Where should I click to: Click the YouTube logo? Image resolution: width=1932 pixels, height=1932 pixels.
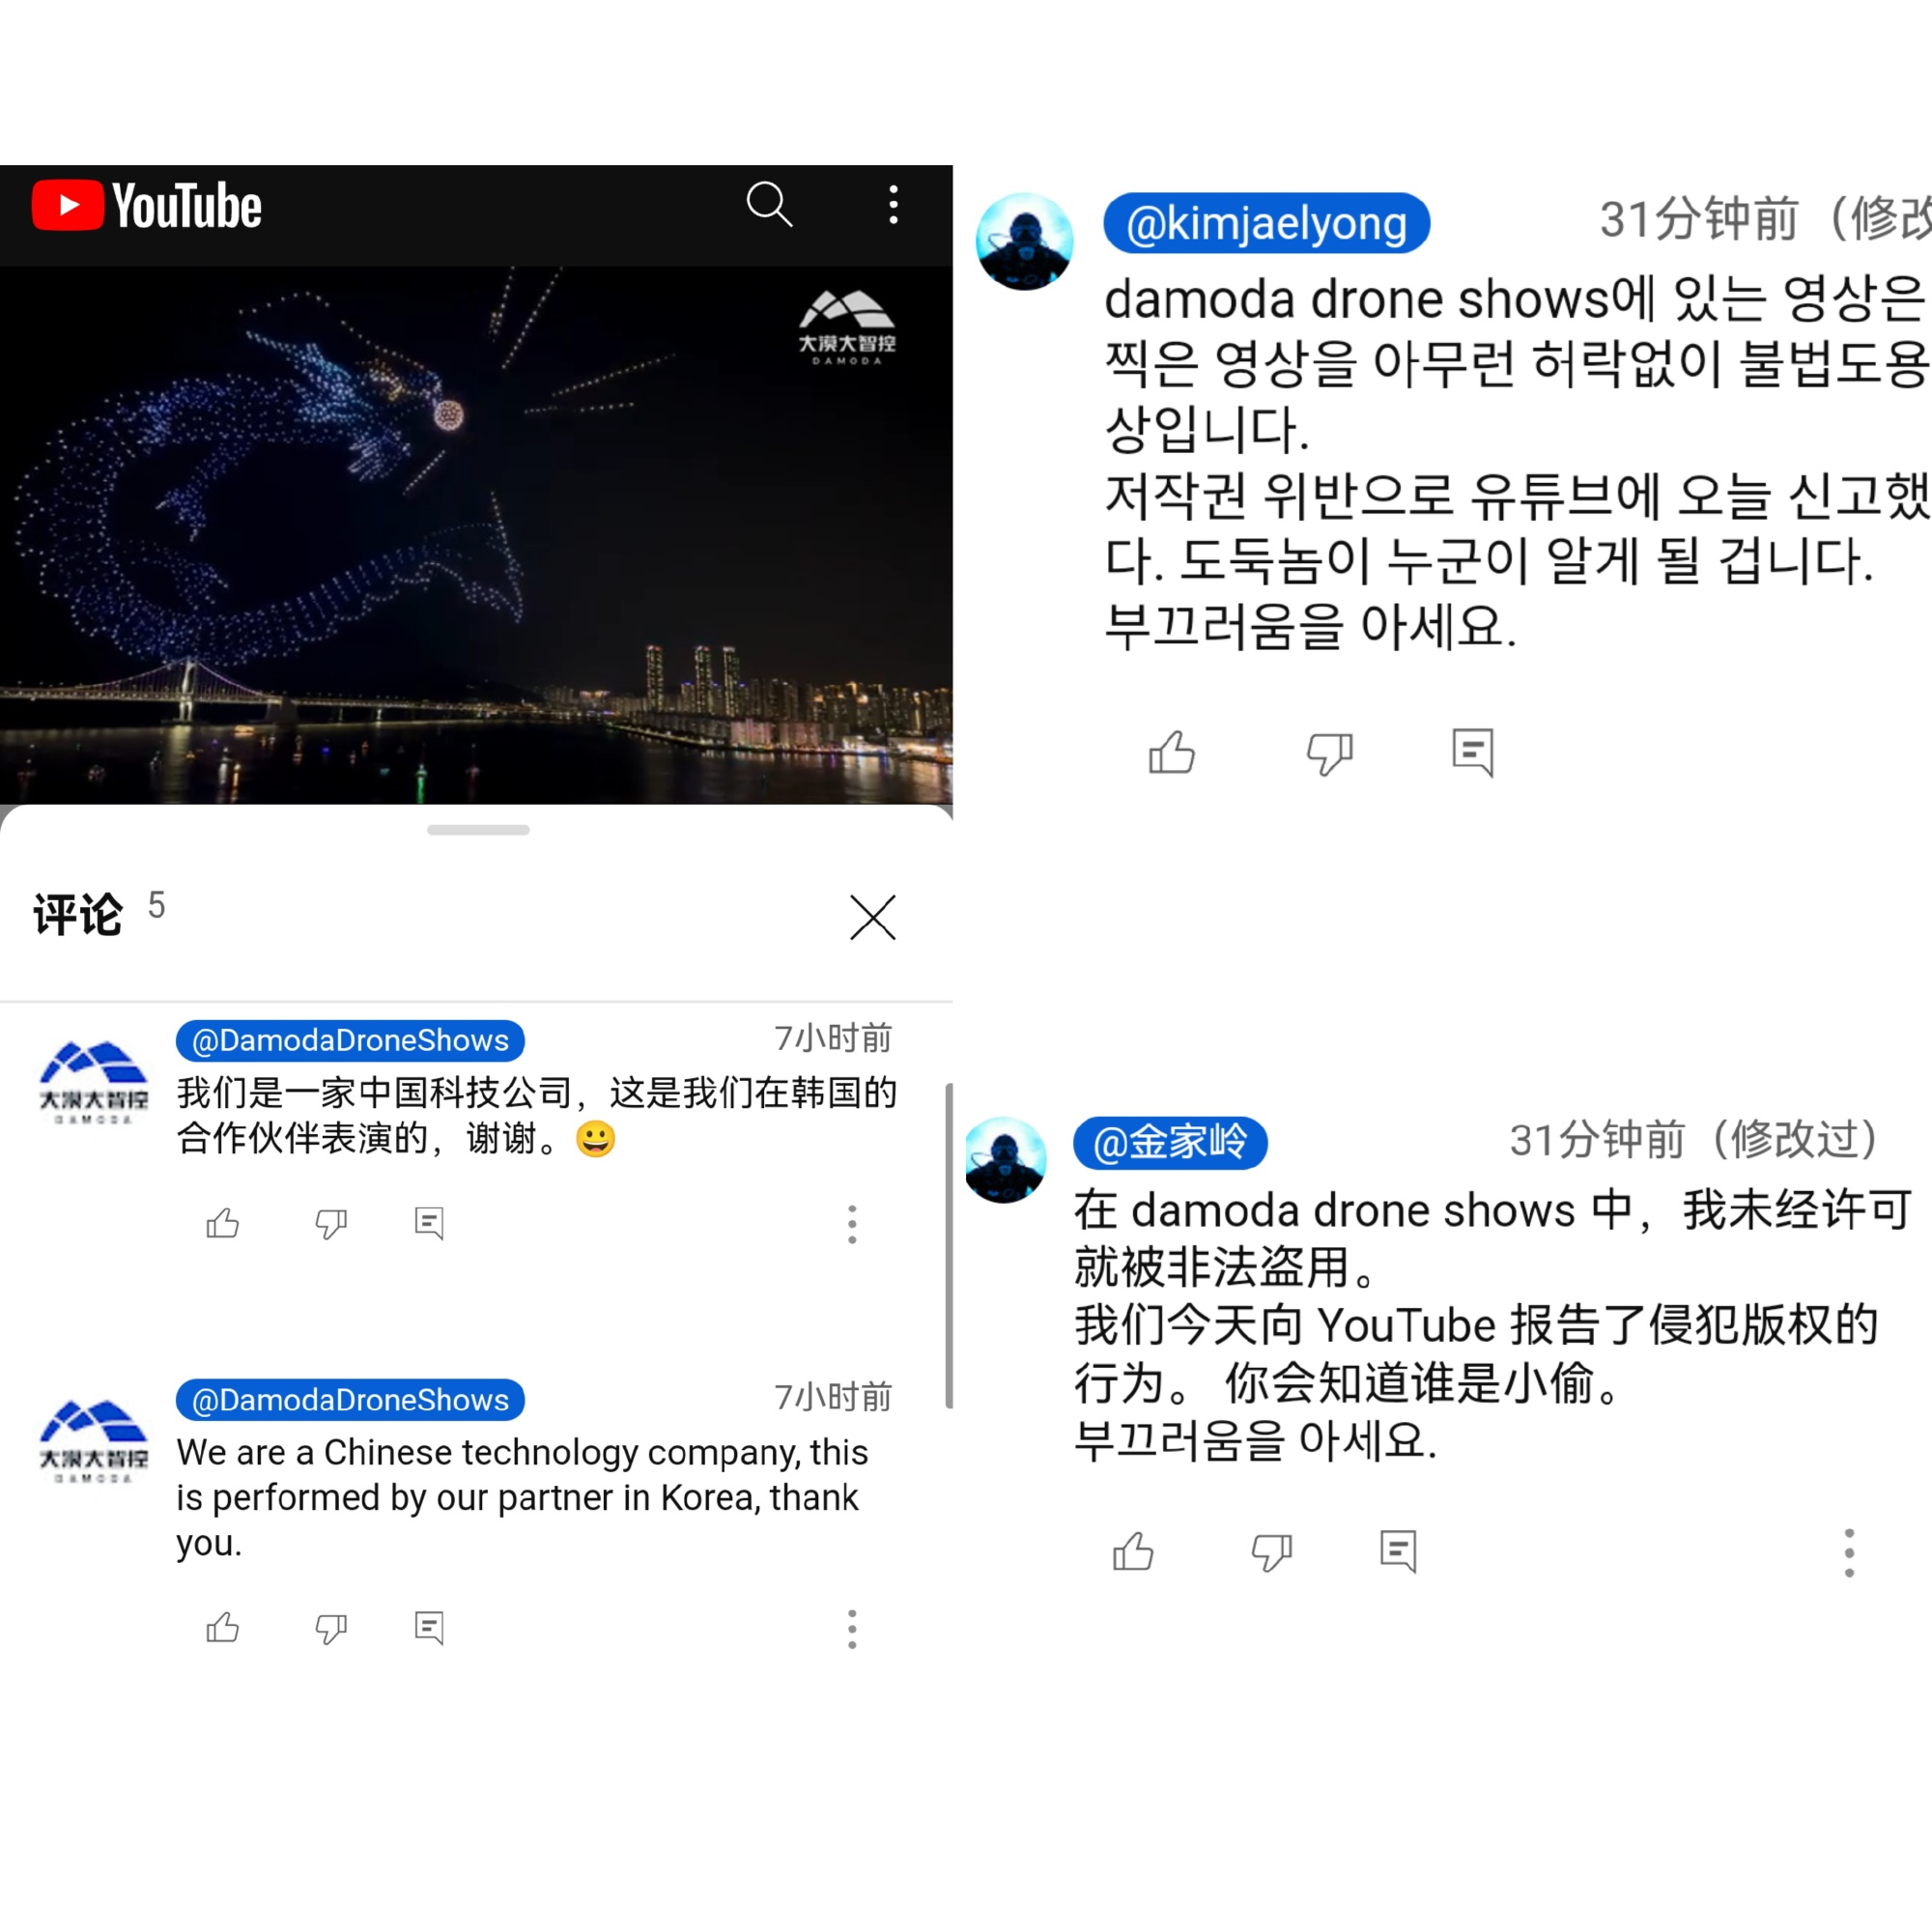pyautogui.click(x=147, y=206)
